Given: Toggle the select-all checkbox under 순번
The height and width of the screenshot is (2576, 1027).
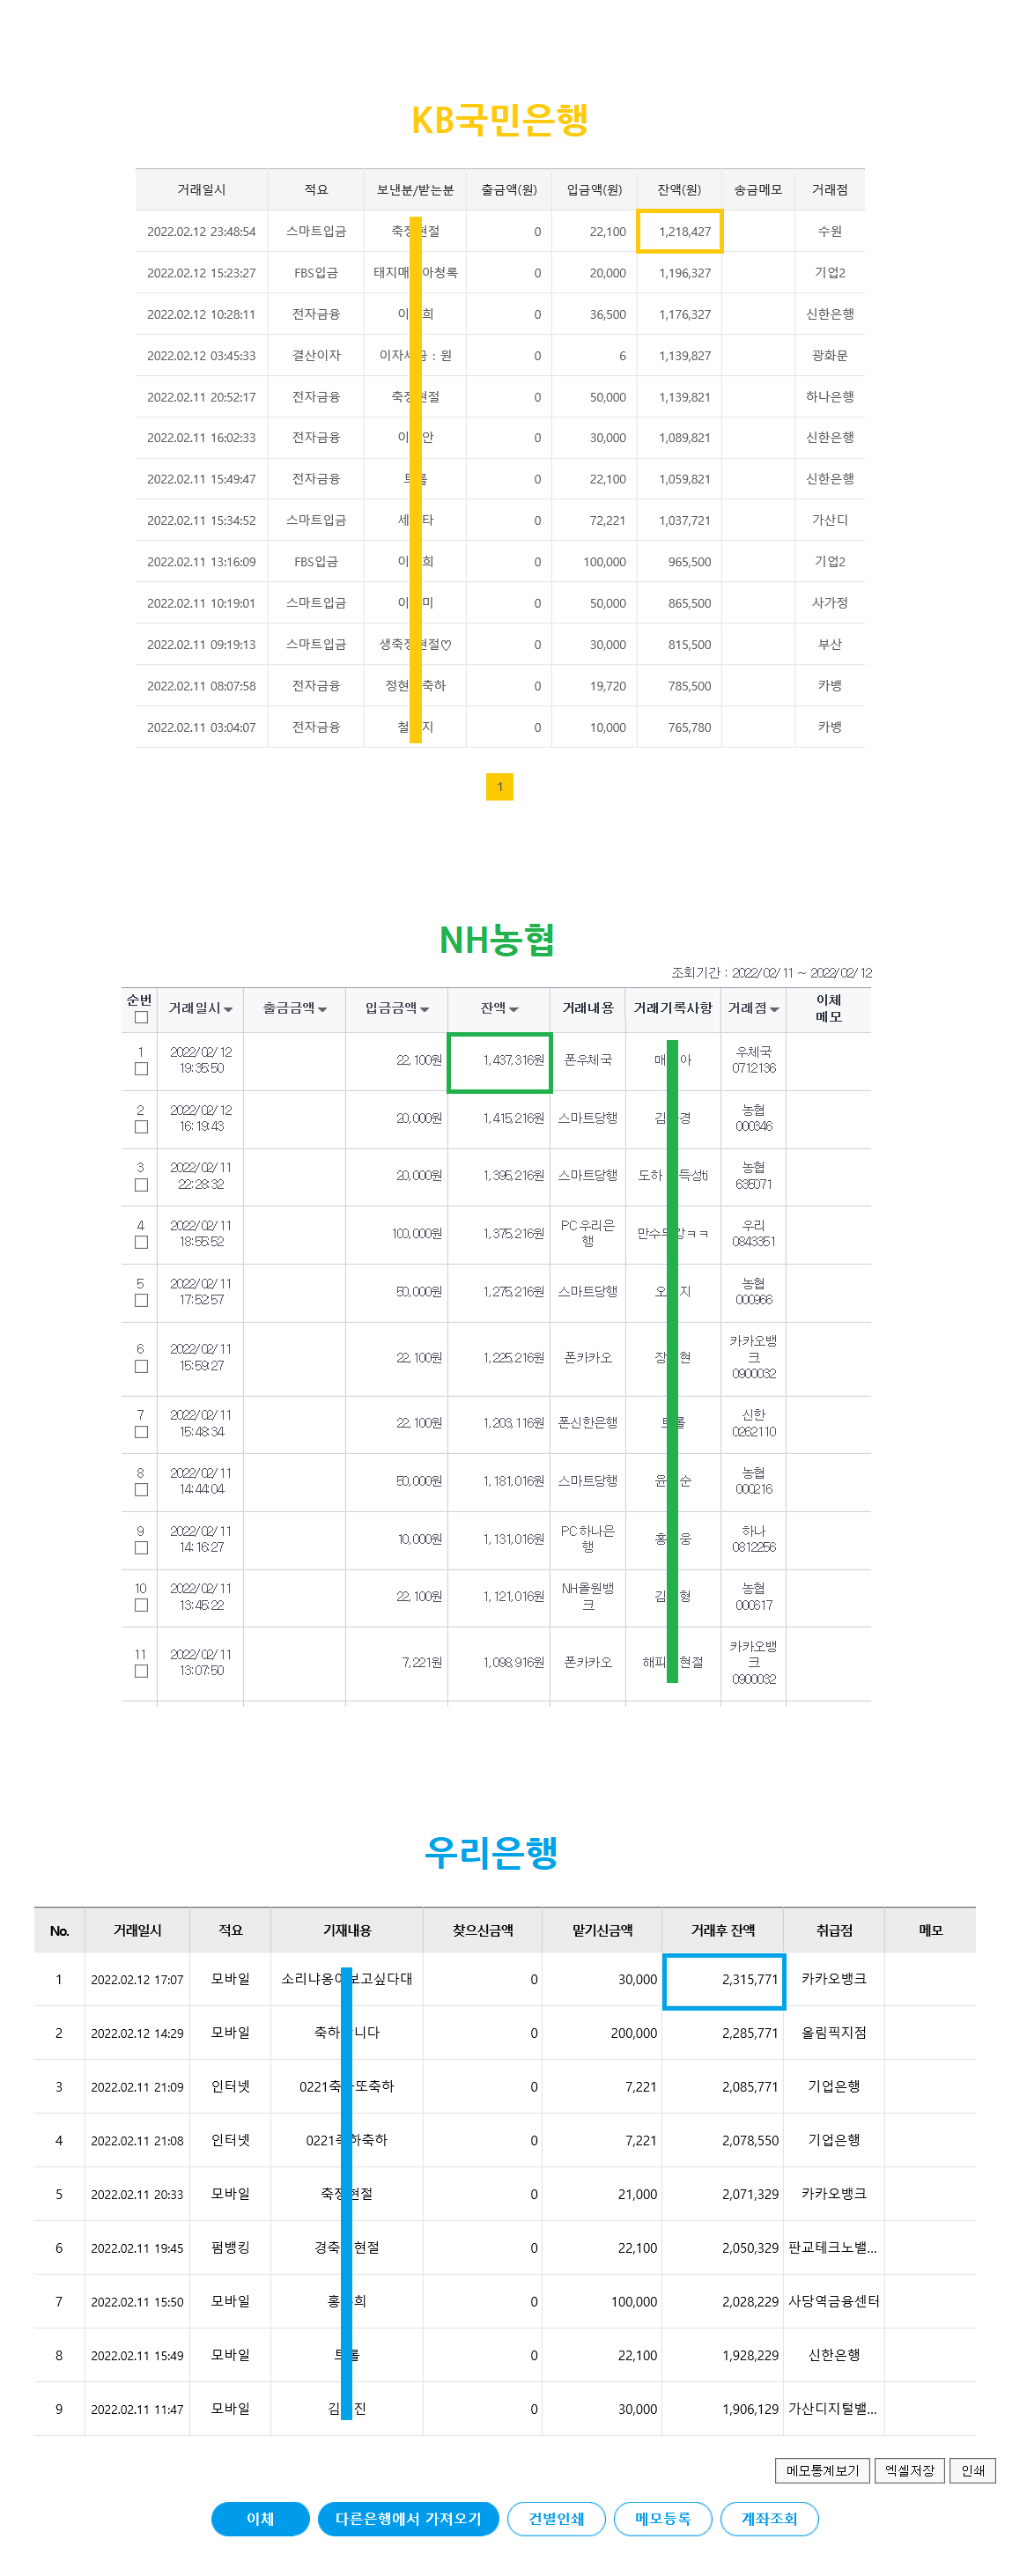Looking at the screenshot, I should tap(141, 1017).
